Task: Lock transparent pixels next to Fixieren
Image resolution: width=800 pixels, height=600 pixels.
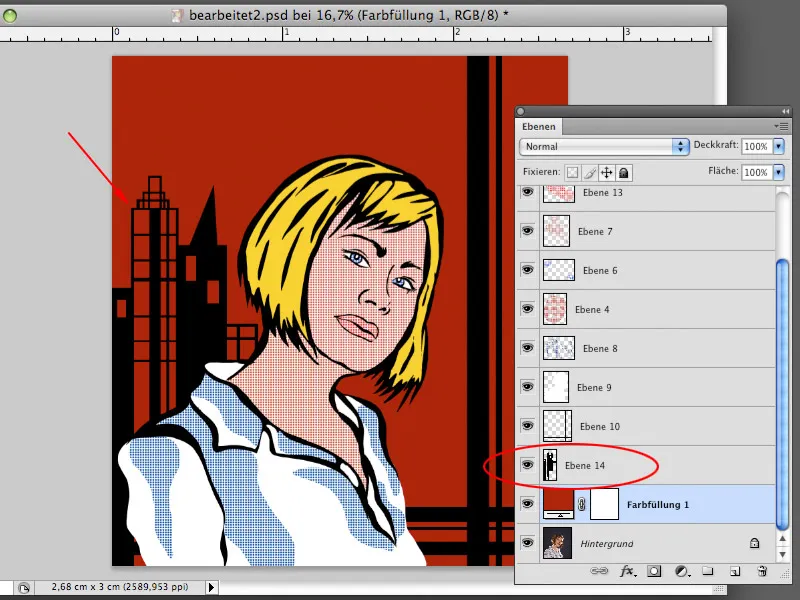Action: (x=572, y=172)
